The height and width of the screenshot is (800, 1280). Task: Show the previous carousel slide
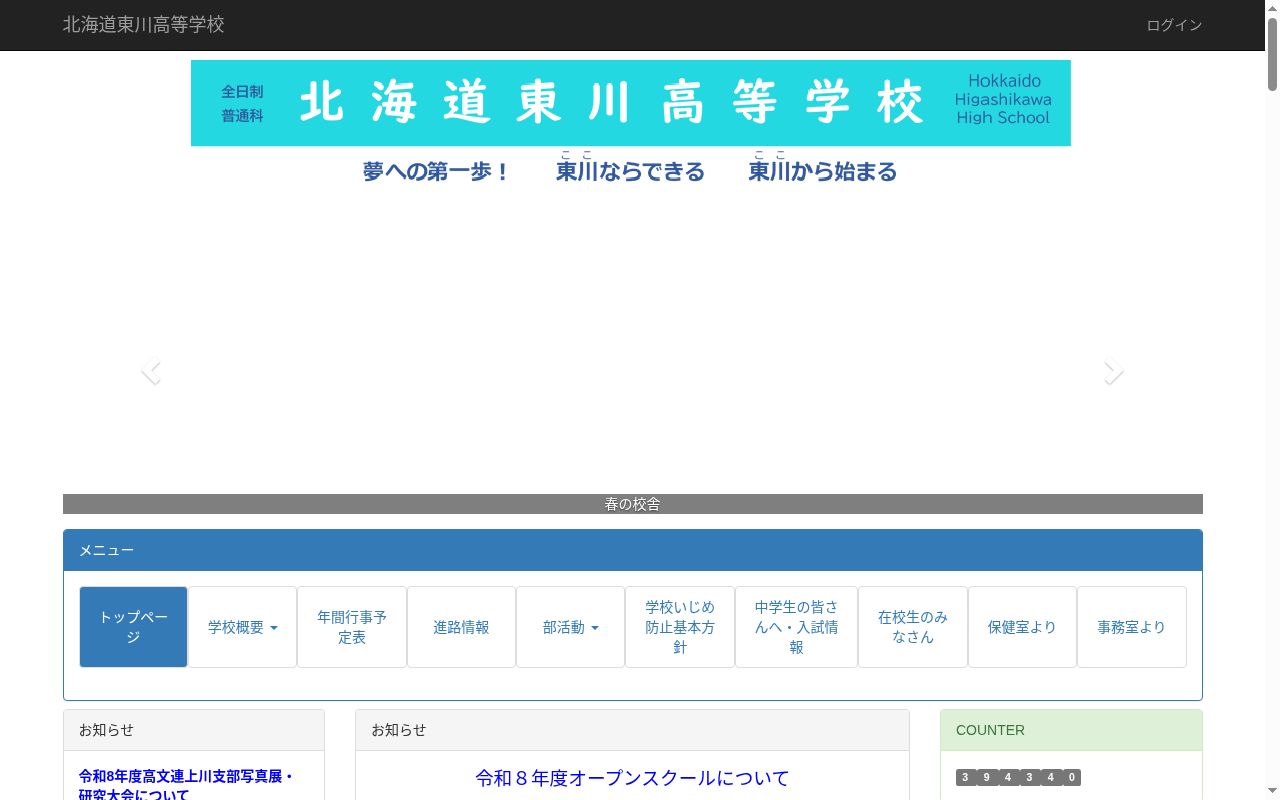[x=151, y=372]
